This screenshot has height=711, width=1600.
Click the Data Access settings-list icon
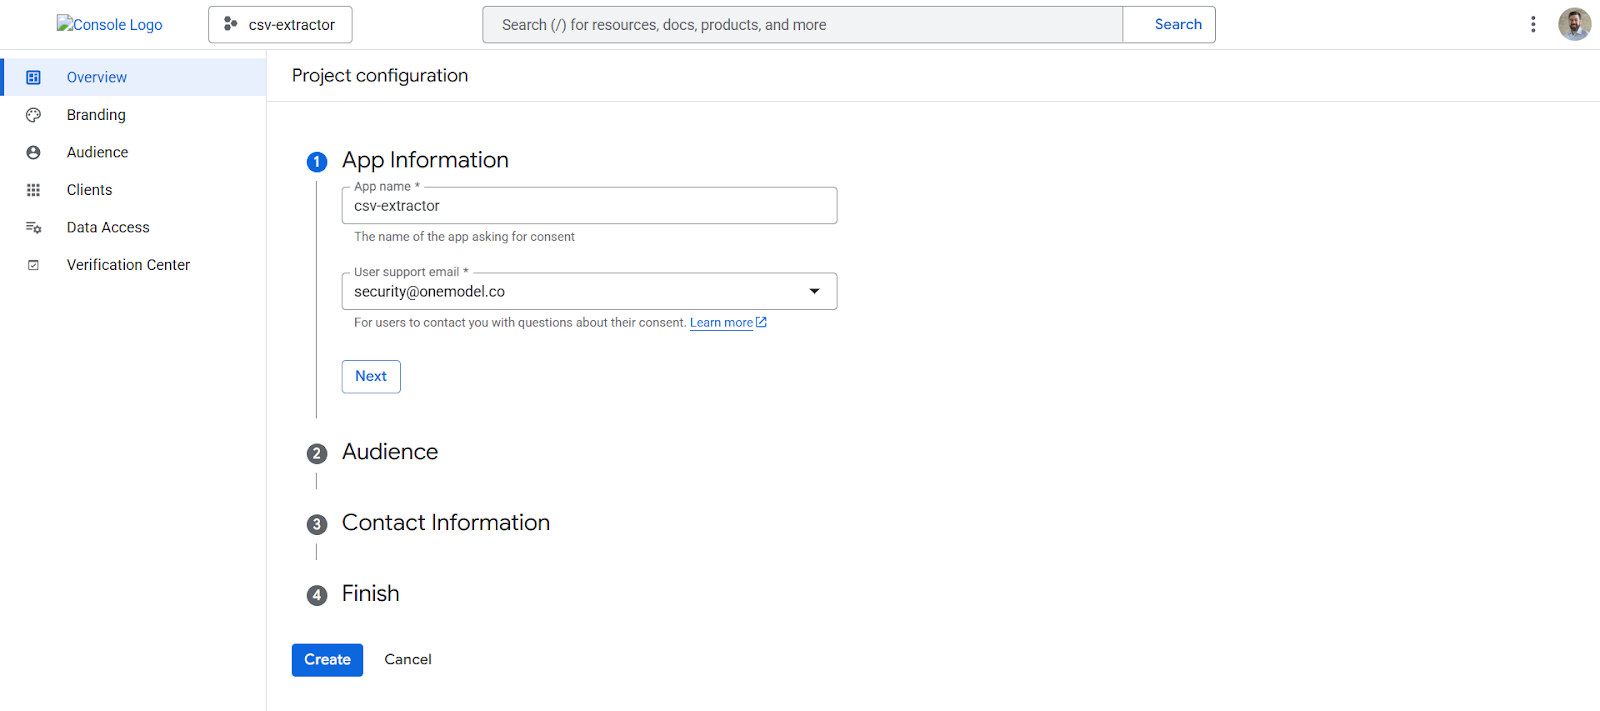(x=33, y=227)
